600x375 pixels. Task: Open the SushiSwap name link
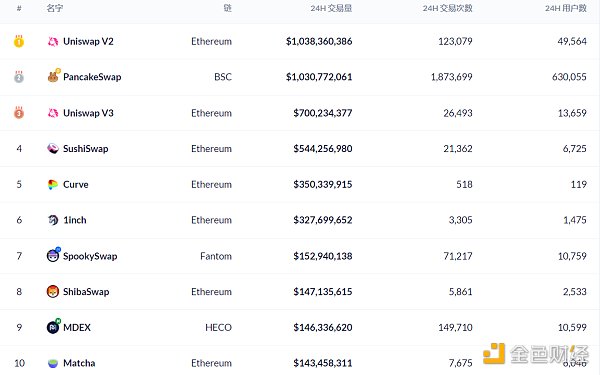(86, 148)
